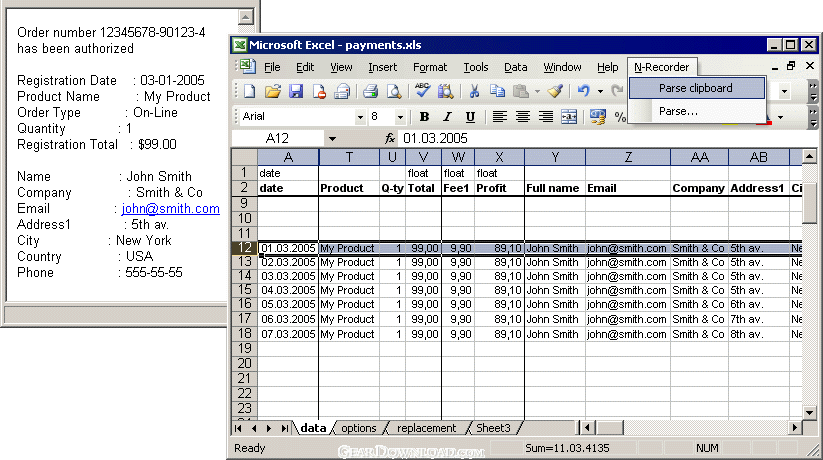
Task: Select the Format Painter brush icon
Action: (x=555, y=91)
